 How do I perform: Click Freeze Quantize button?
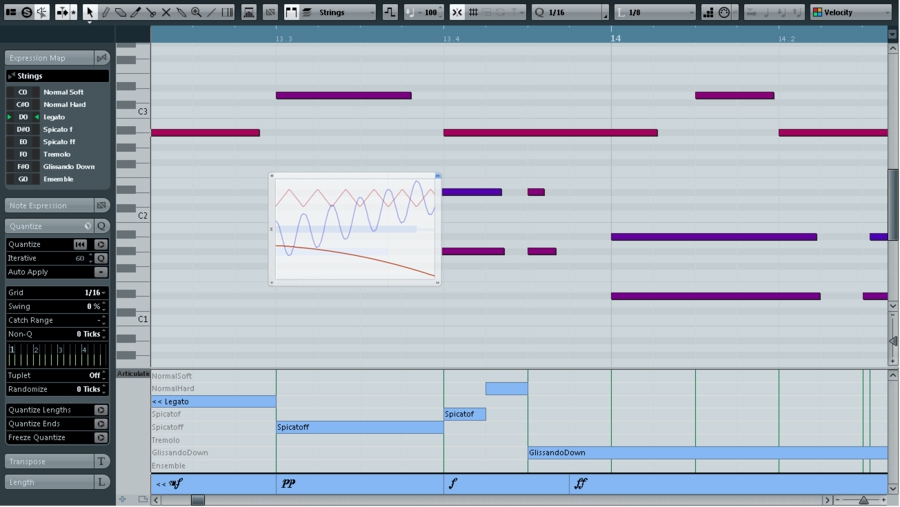click(101, 437)
